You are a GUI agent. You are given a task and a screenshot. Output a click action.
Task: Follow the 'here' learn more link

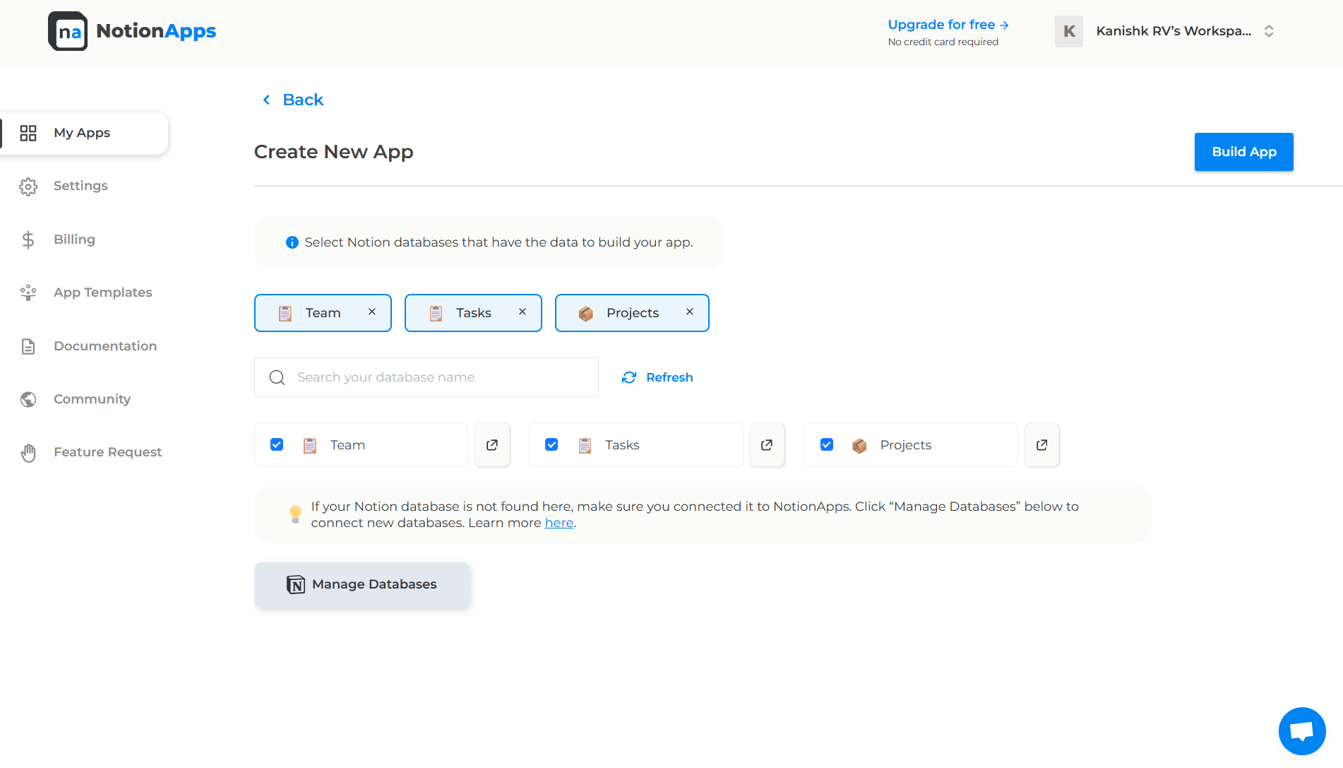[559, 523]
